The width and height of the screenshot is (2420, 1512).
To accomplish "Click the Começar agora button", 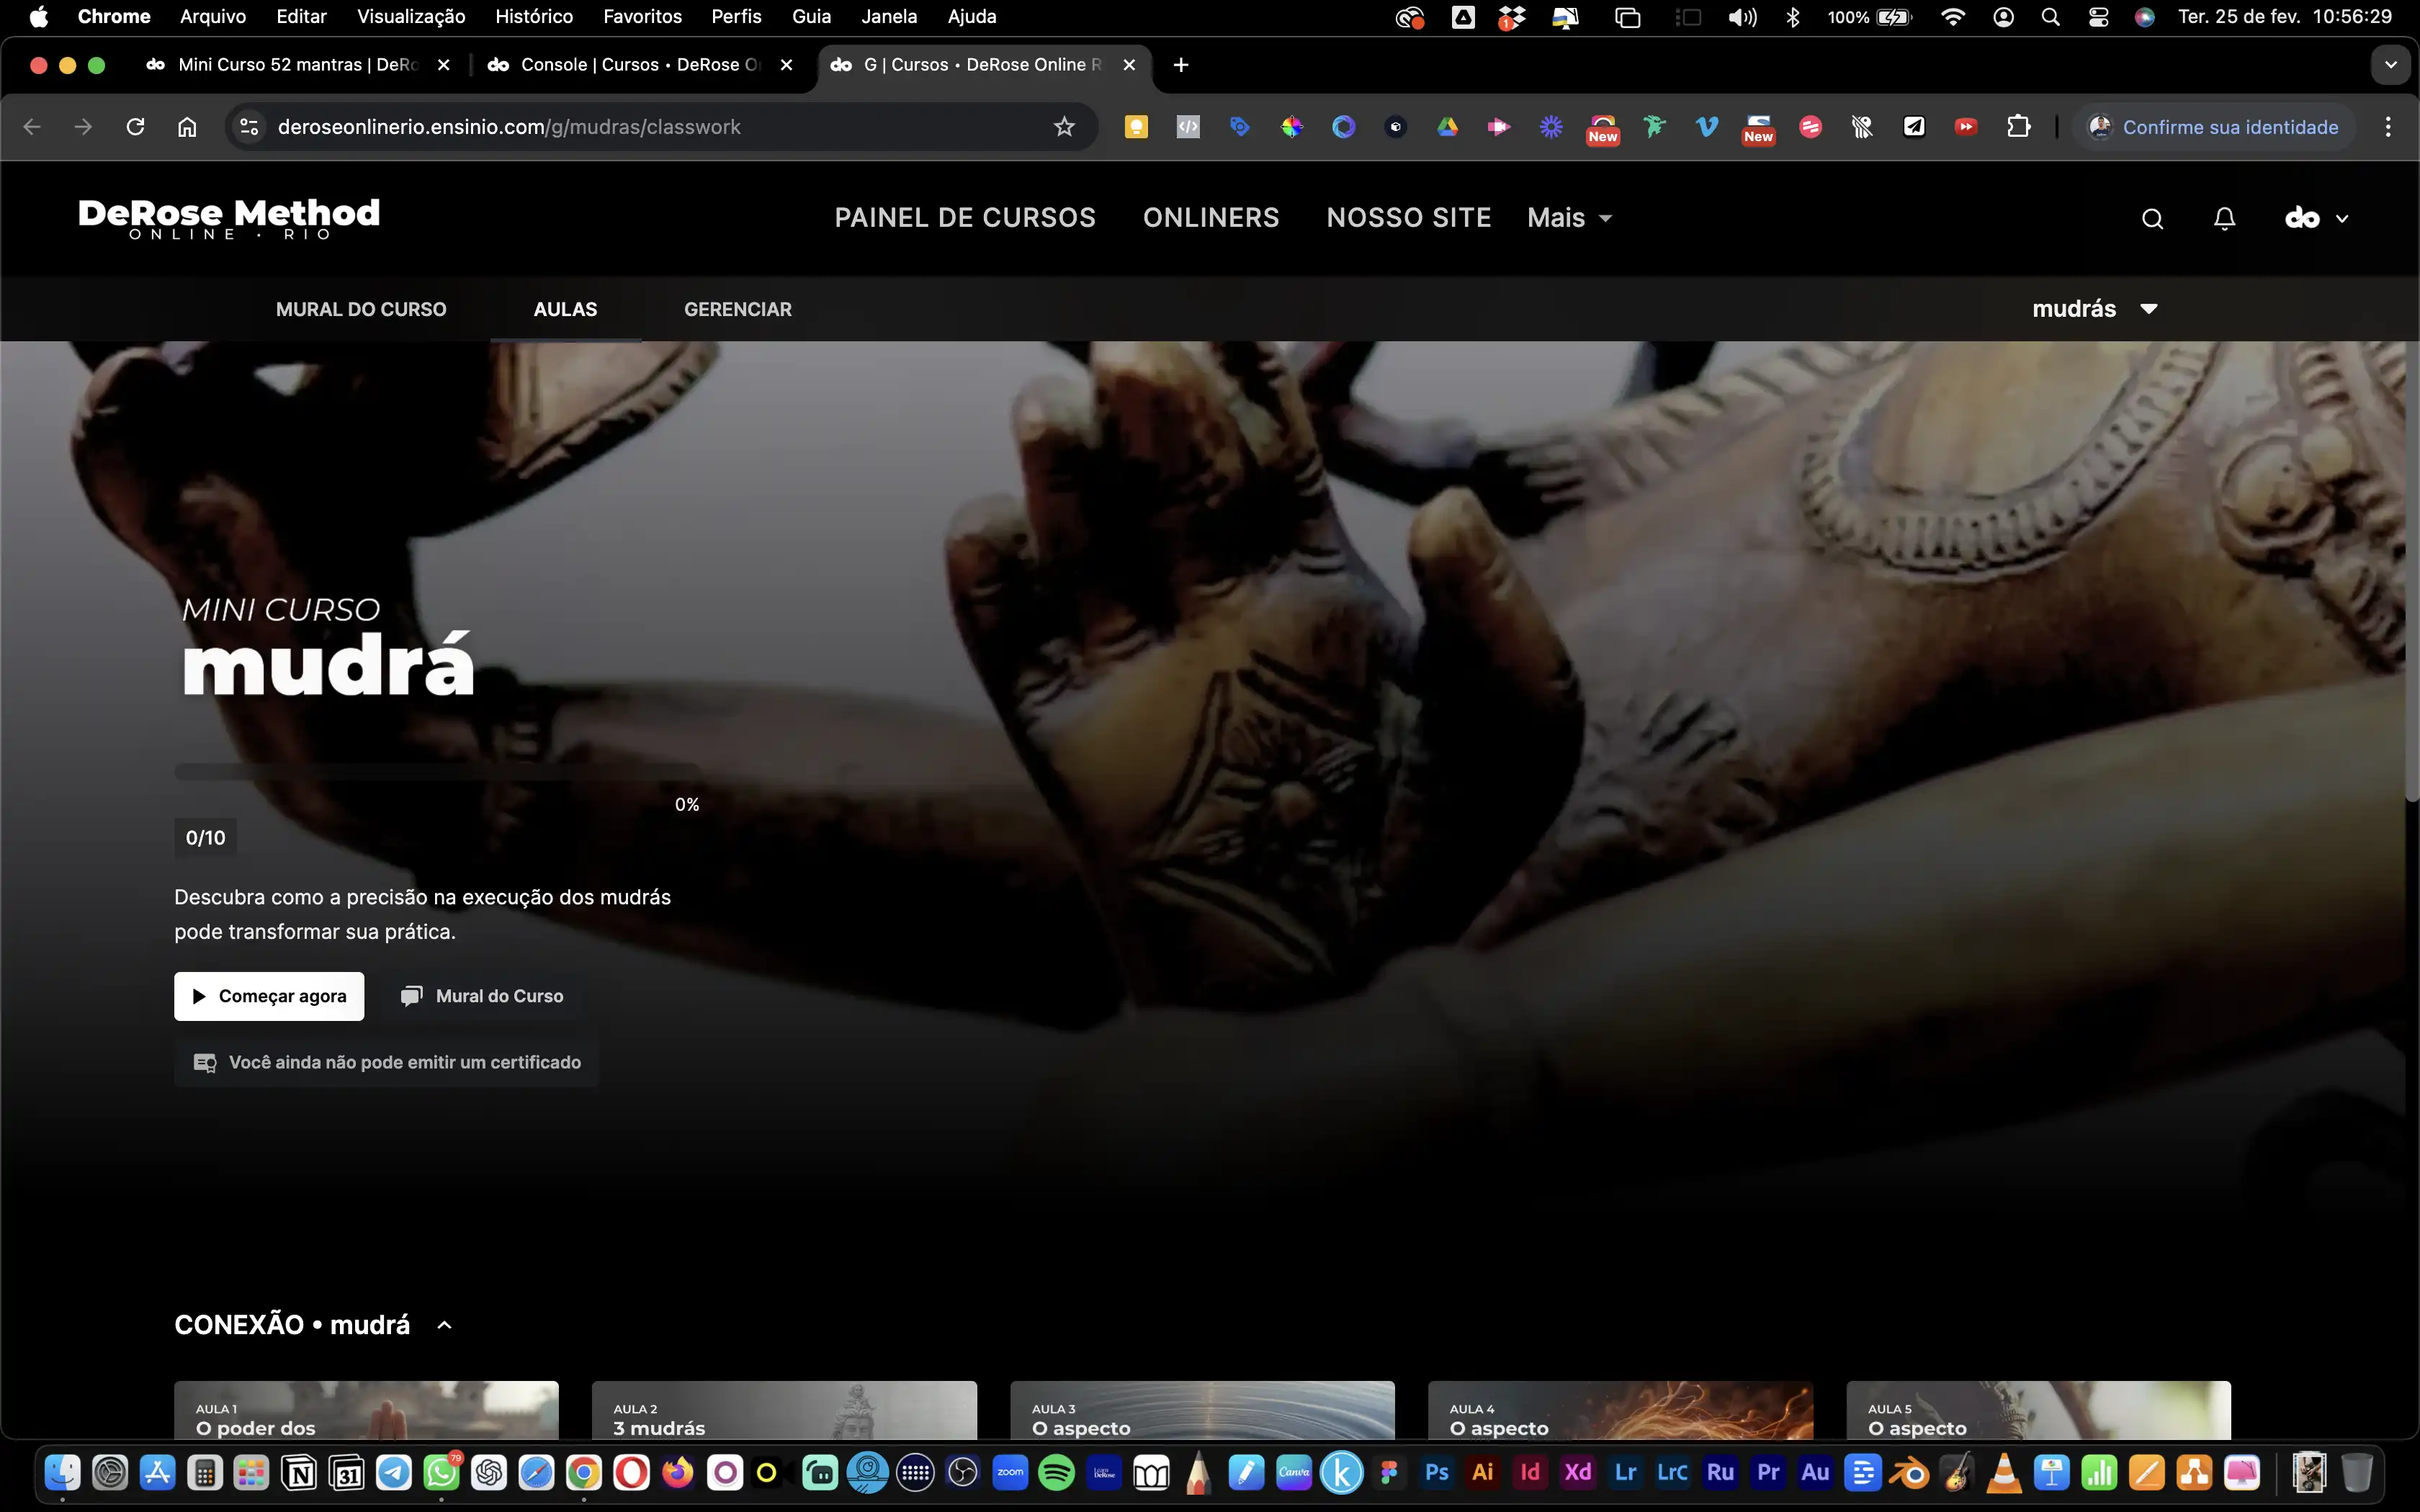I will (x=269, y=996).
